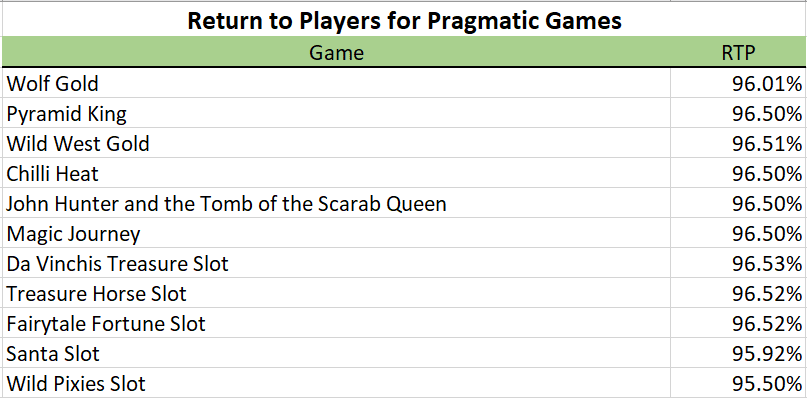Image resolution: width=807 pixels, height=398 pixels.
Task: Select the Wild Pixies Slot cell
Action: tap(337, 383)
